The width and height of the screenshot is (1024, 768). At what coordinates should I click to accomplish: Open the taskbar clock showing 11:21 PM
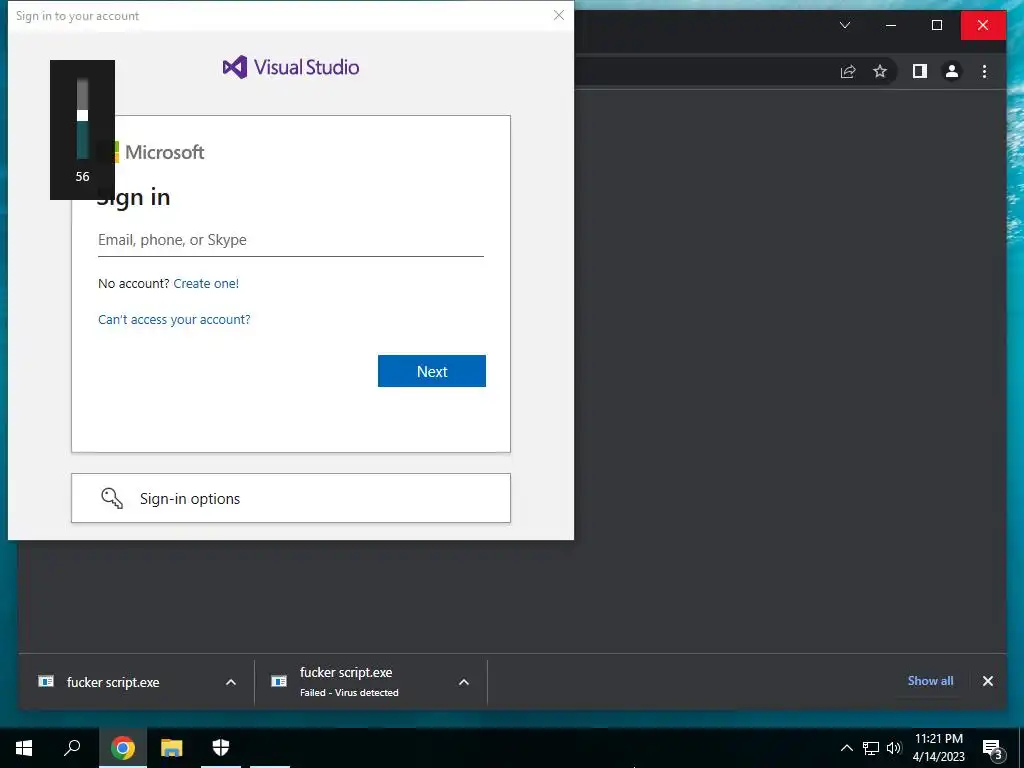[938, 748]
